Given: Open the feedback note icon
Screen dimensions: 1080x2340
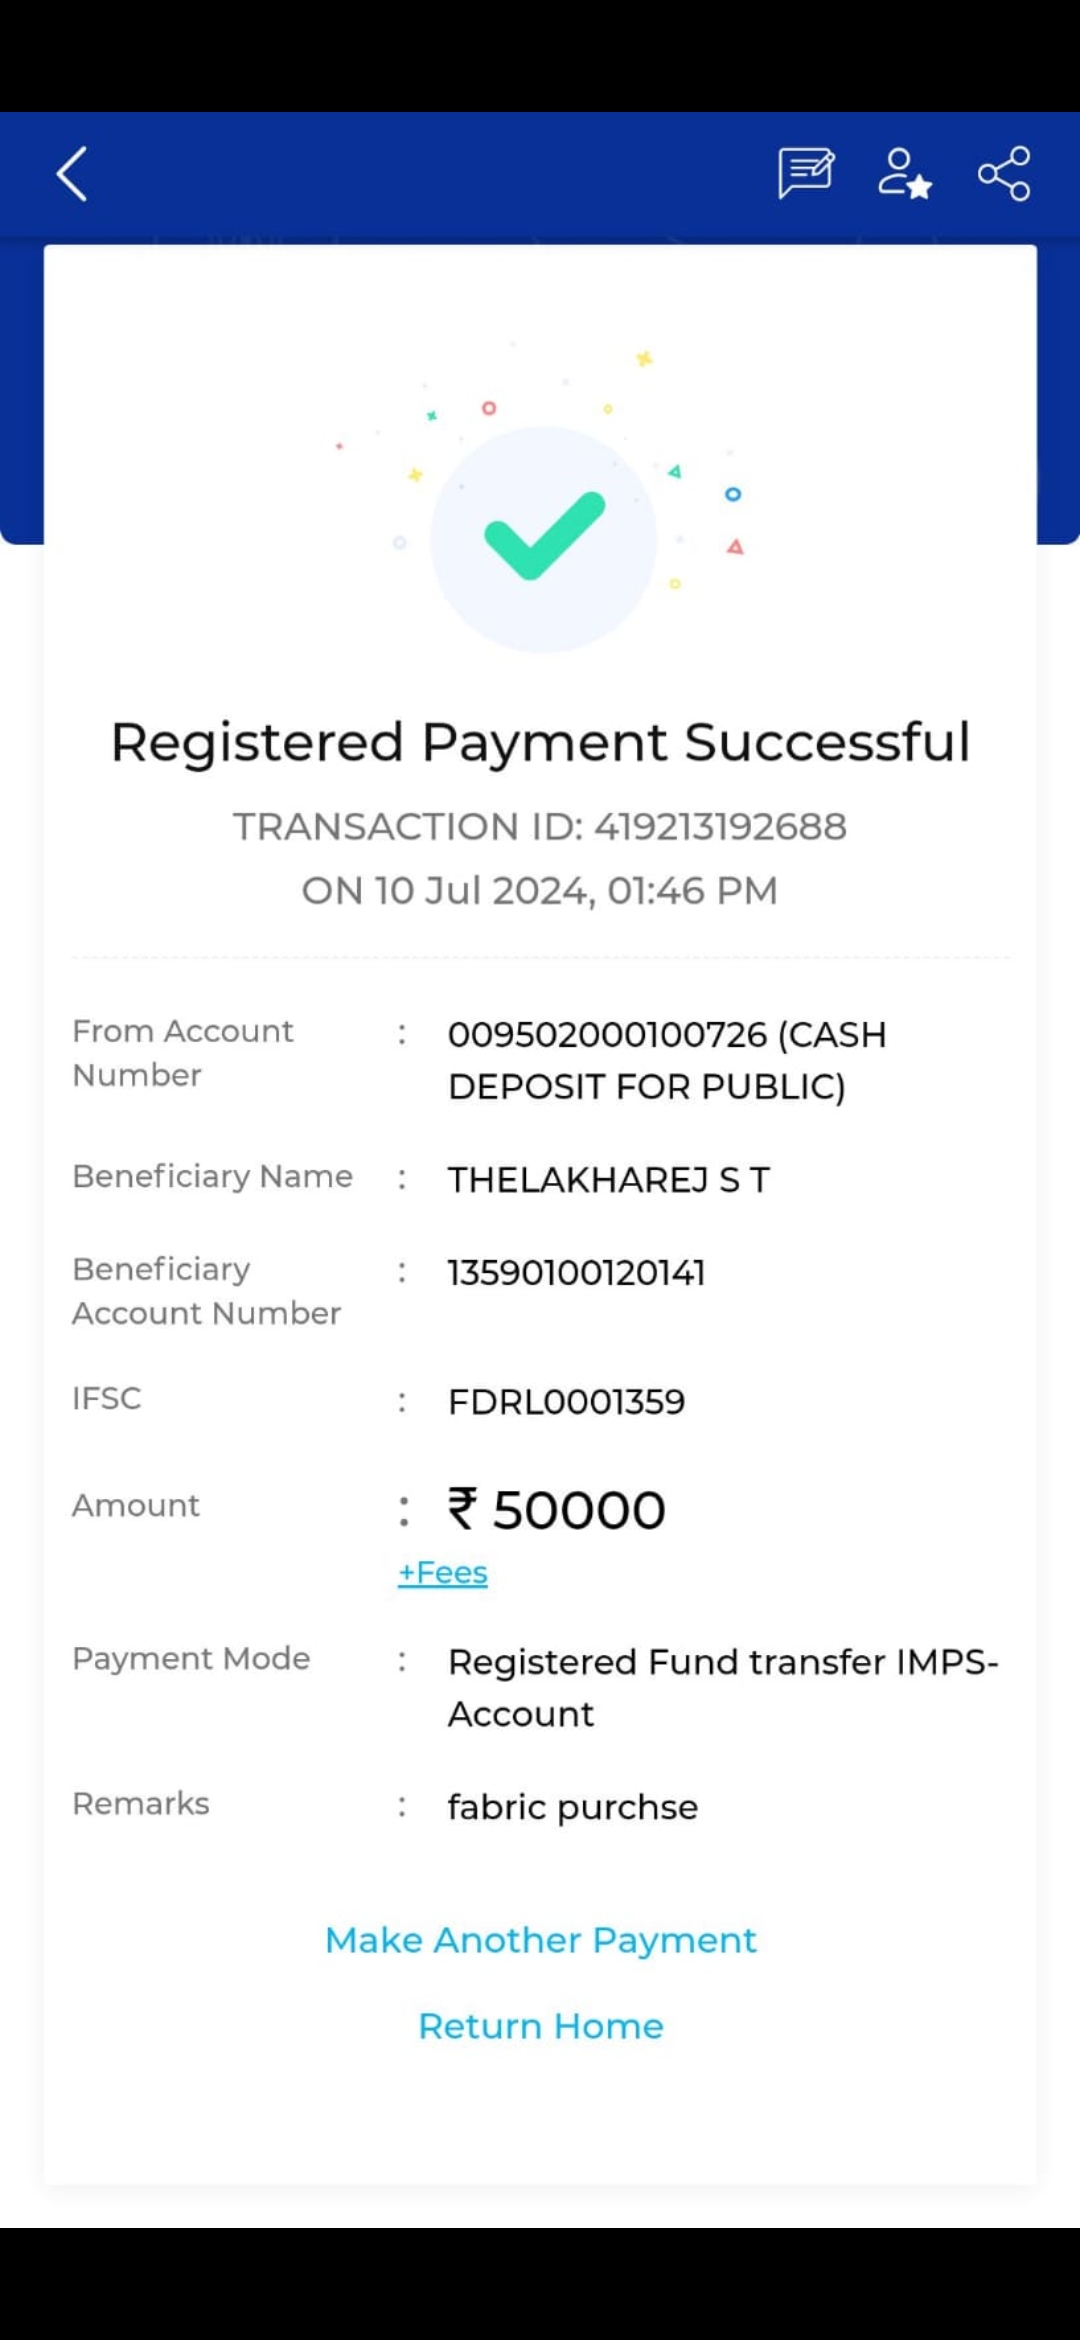Looking at the screenshot, I should [806, 174].
